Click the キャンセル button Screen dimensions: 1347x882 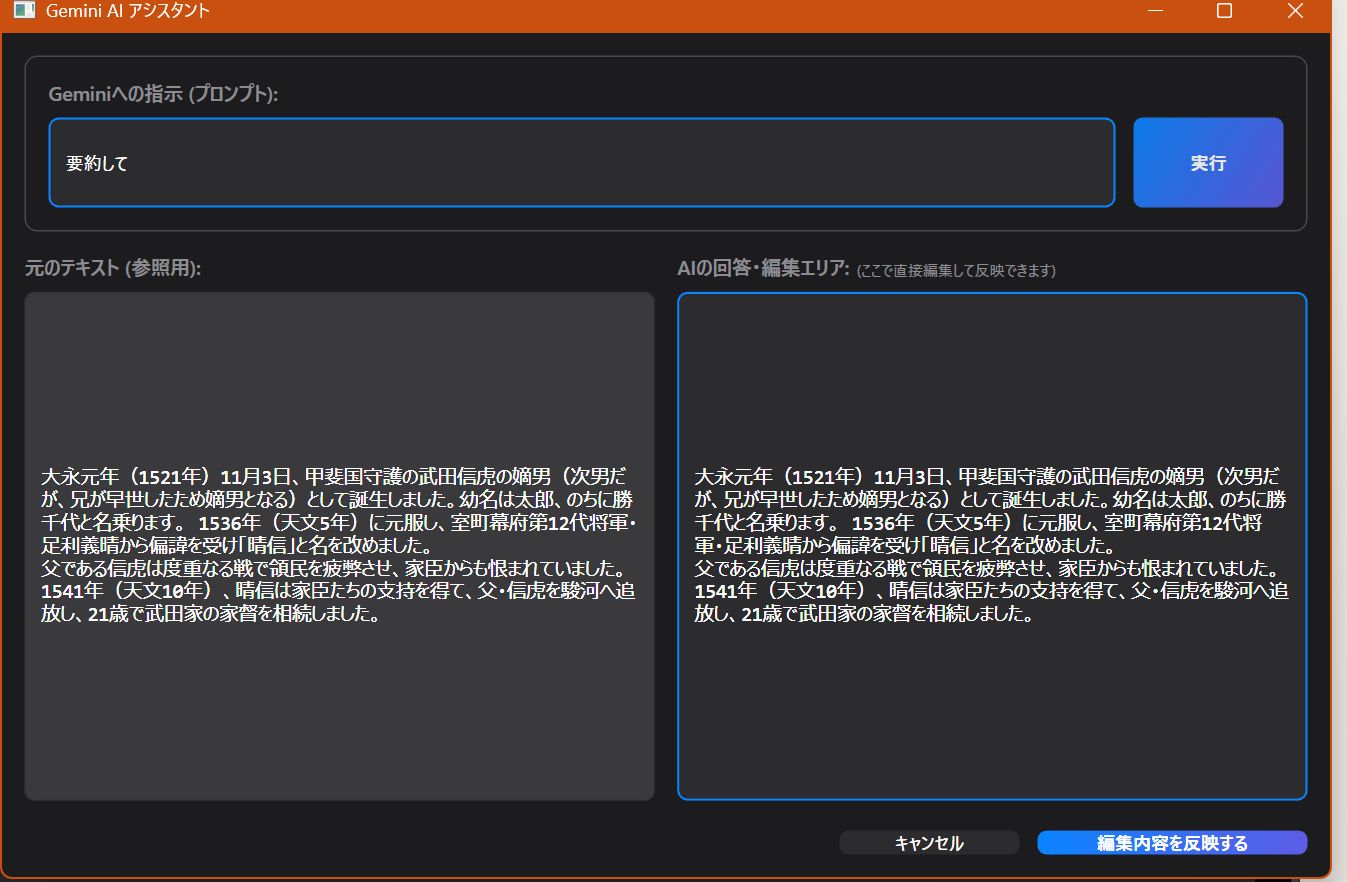click(928, 842)
